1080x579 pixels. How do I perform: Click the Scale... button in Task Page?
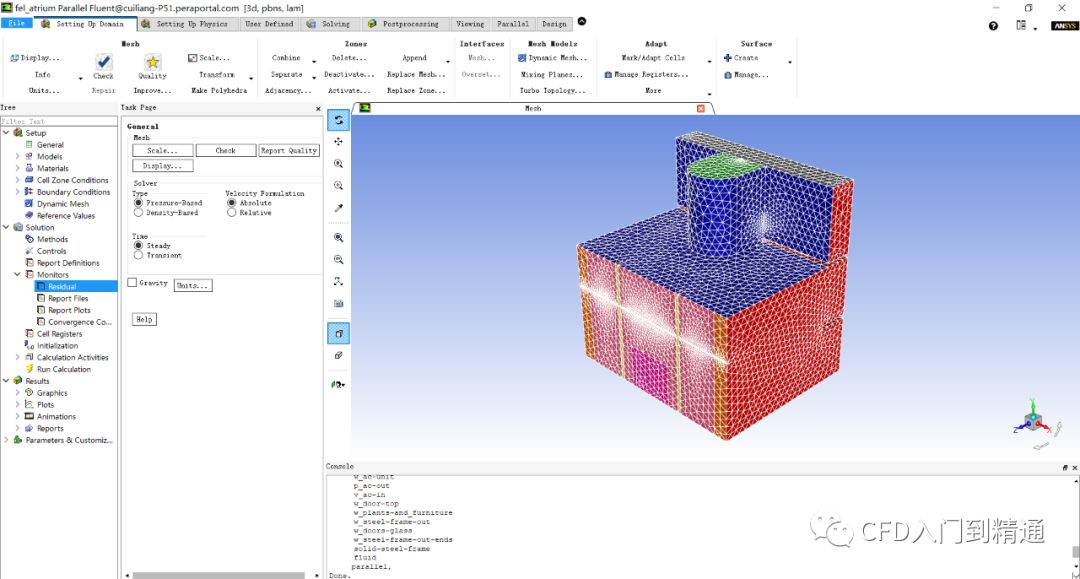(x=163, y=150)
